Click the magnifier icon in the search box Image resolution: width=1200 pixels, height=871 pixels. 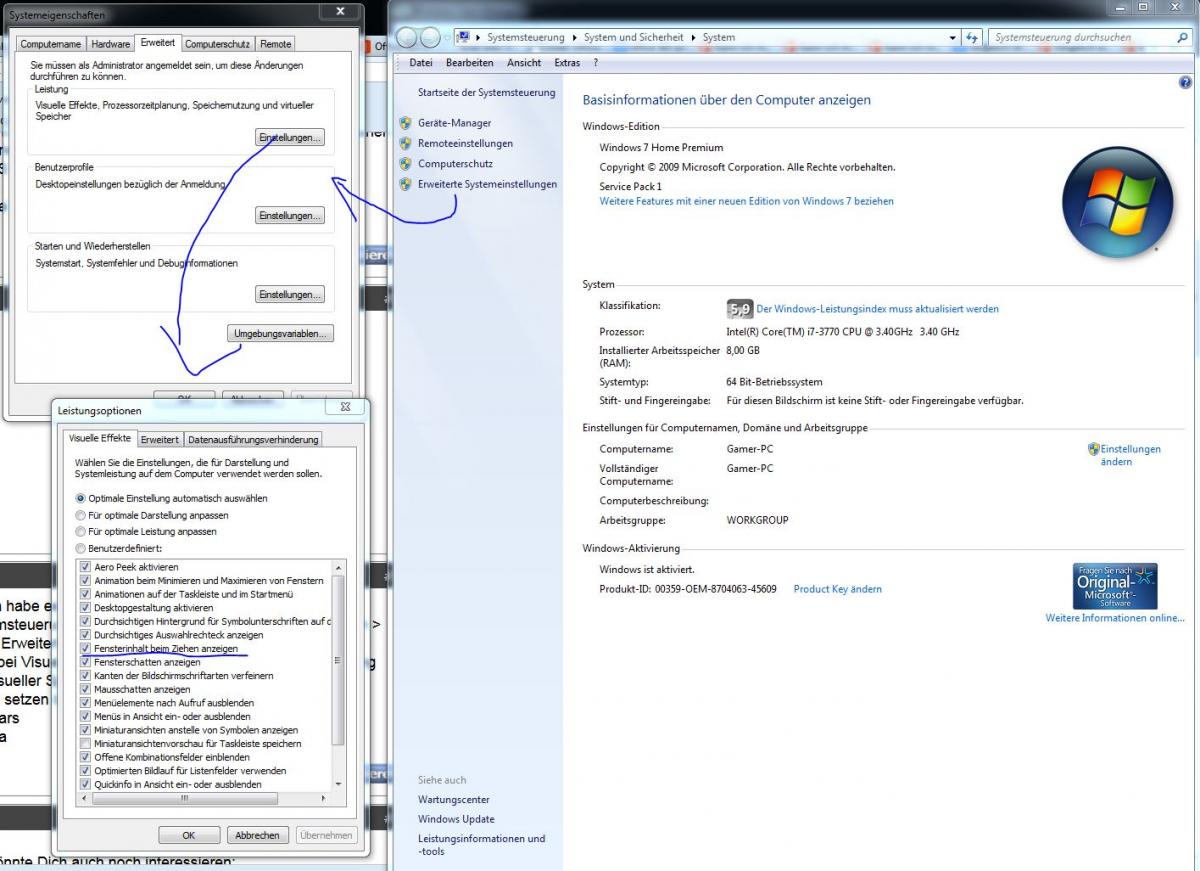(1182, 38)
